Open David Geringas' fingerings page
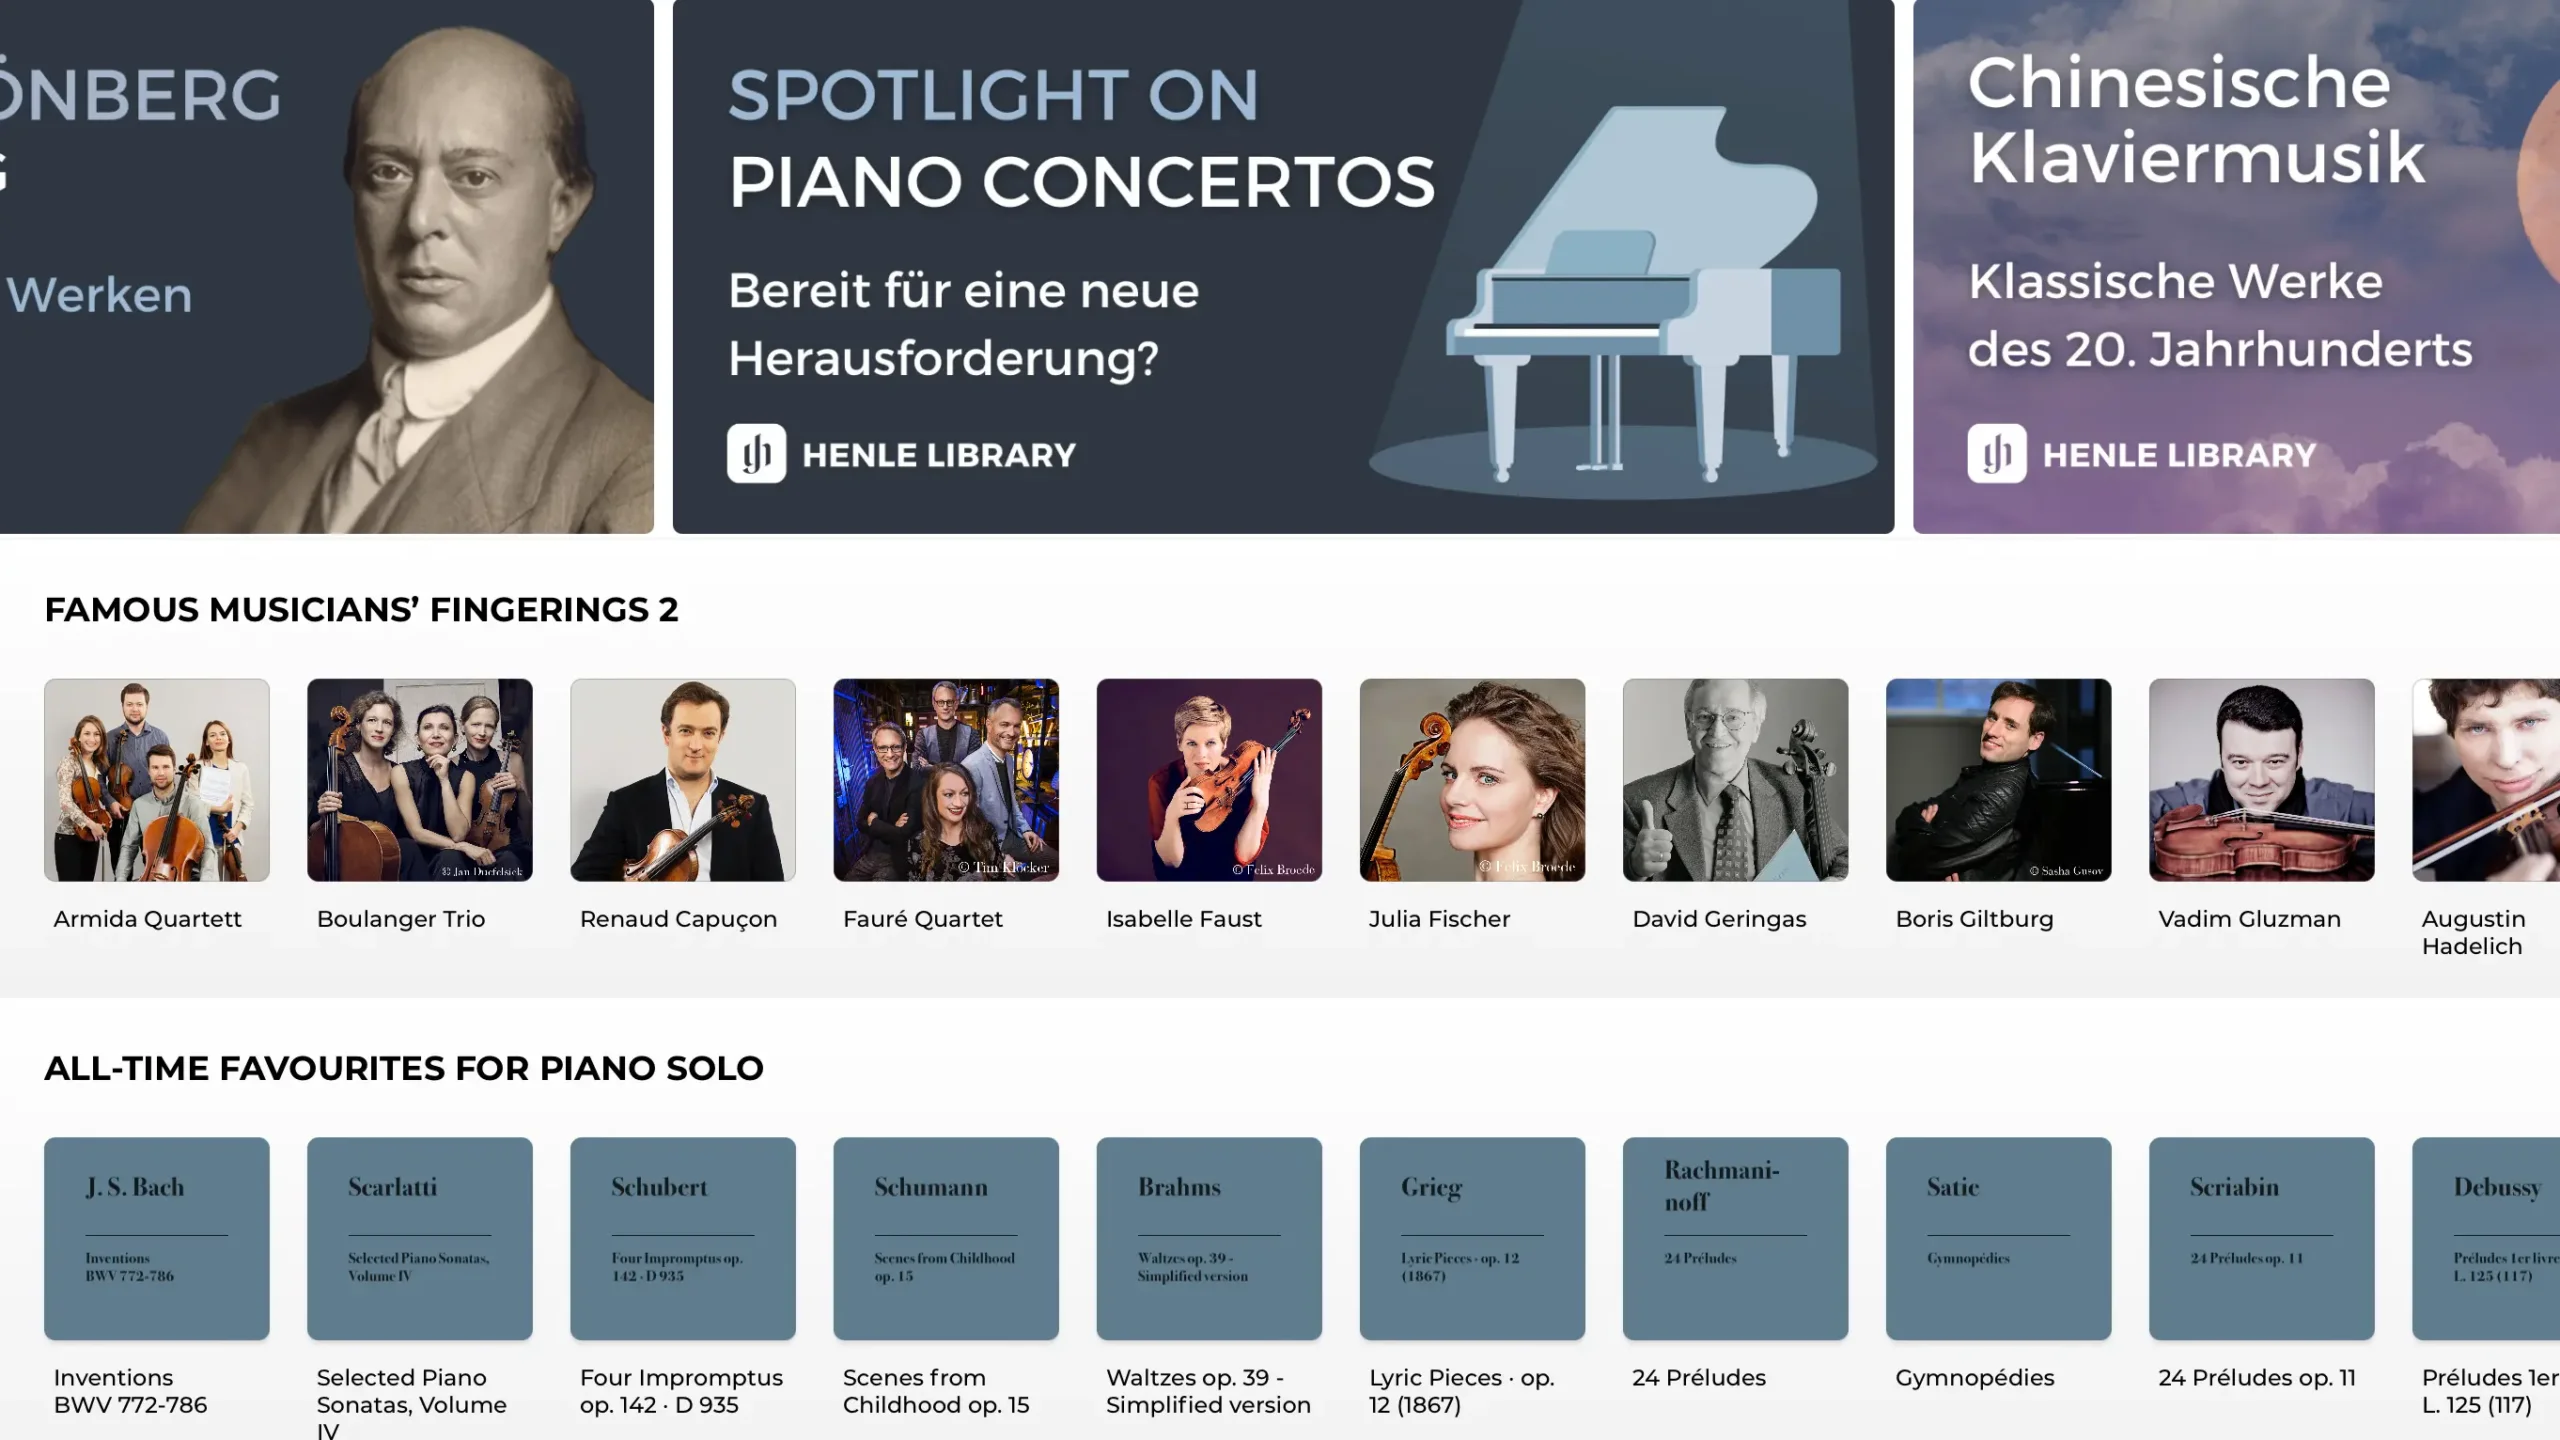The height and width of the screenshot is (1440, 2560). click(1736, 780)
